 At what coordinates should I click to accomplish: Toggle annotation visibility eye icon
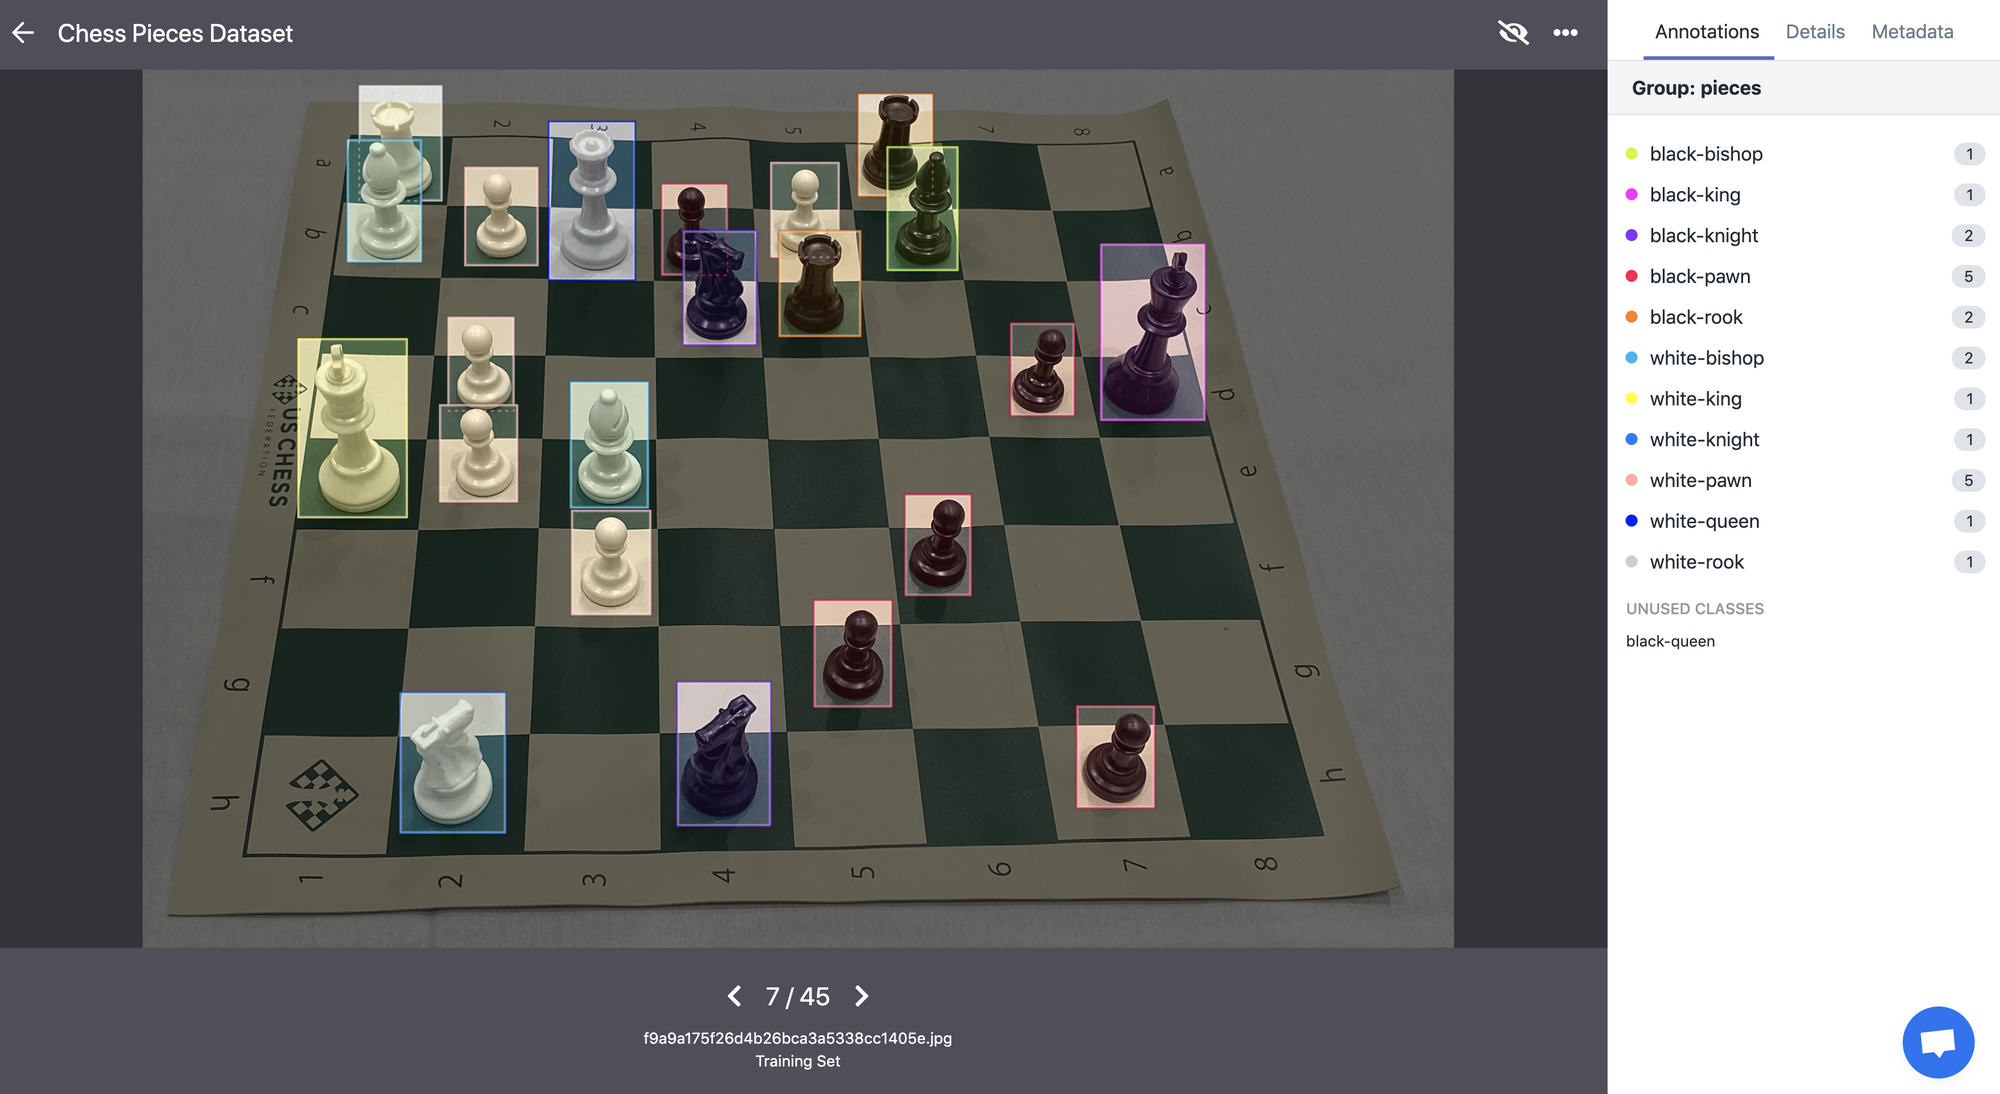(x=1513, y=33)
